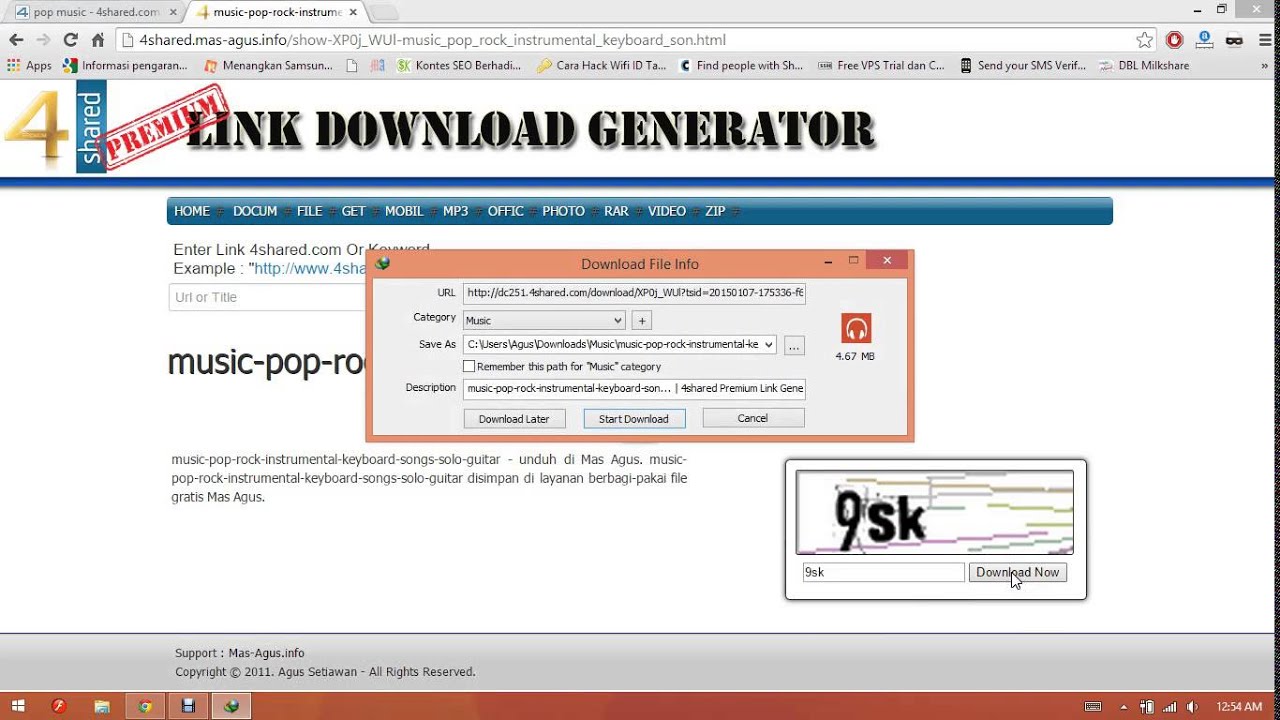Click the URL field in the download dialog
This screenshot has width=1280, height=720.
point(635,293)
